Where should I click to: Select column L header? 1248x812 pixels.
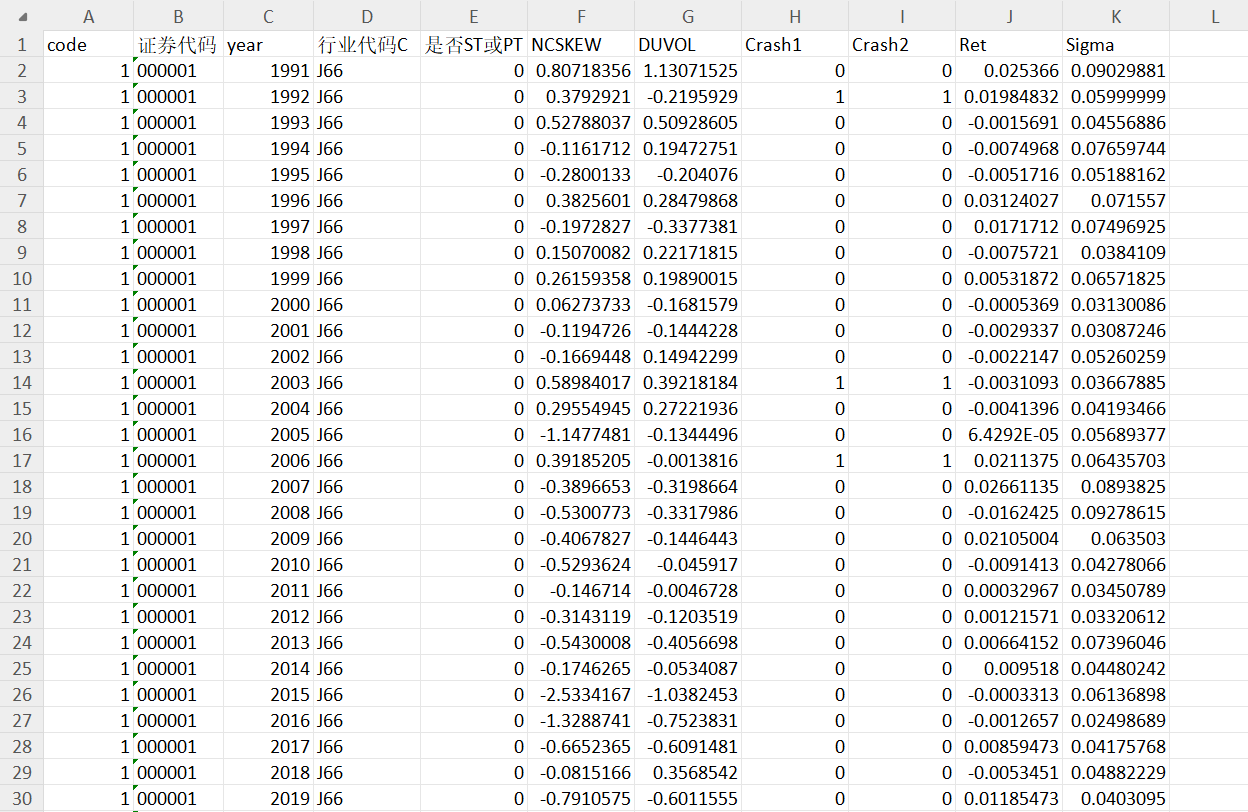[1214, 16]
